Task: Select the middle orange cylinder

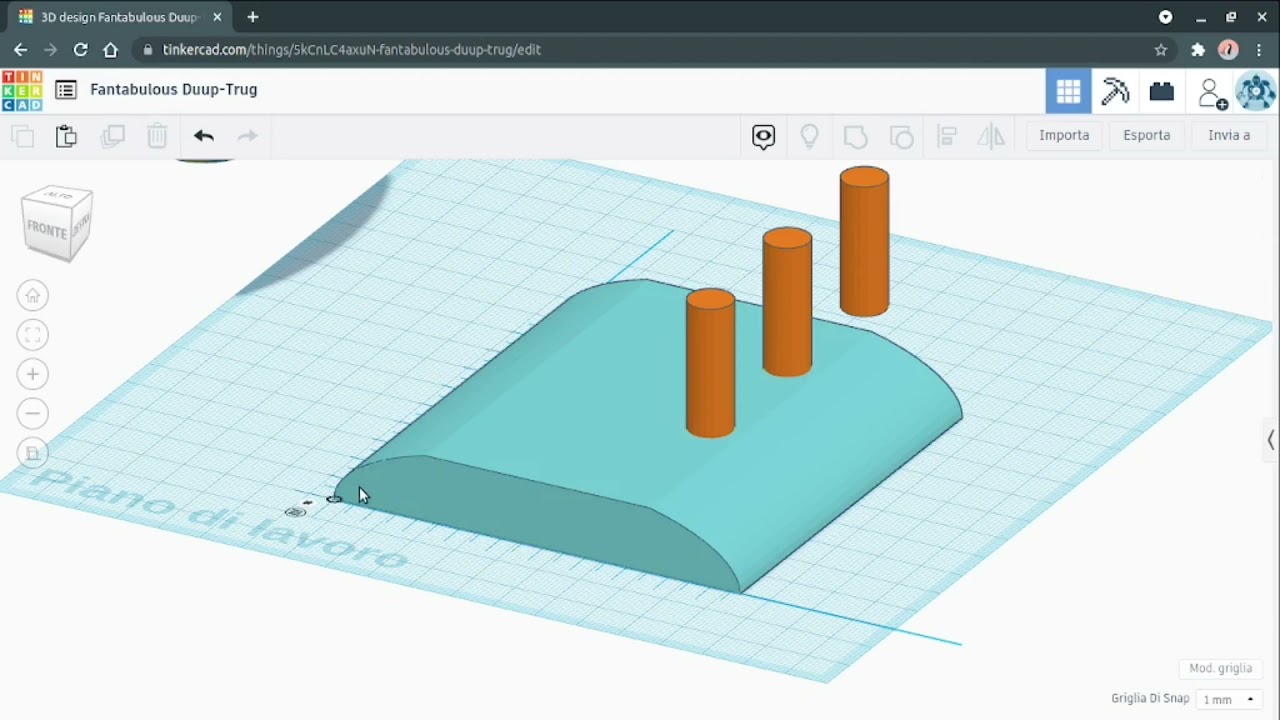Action: point(787,302)
